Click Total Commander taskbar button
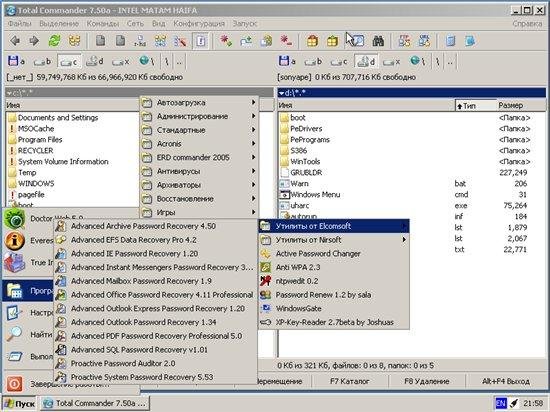This screenshot has height=412, width=550. 94,404
